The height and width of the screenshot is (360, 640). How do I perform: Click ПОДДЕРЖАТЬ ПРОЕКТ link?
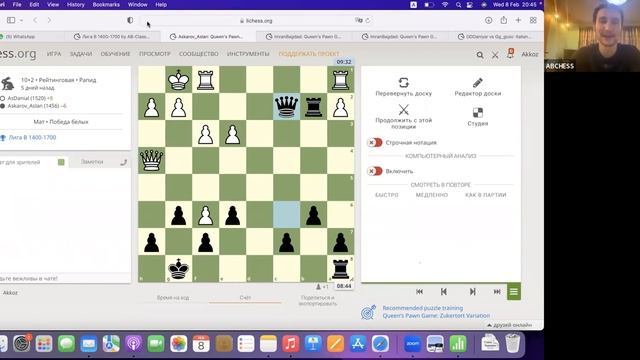(309, 54)
